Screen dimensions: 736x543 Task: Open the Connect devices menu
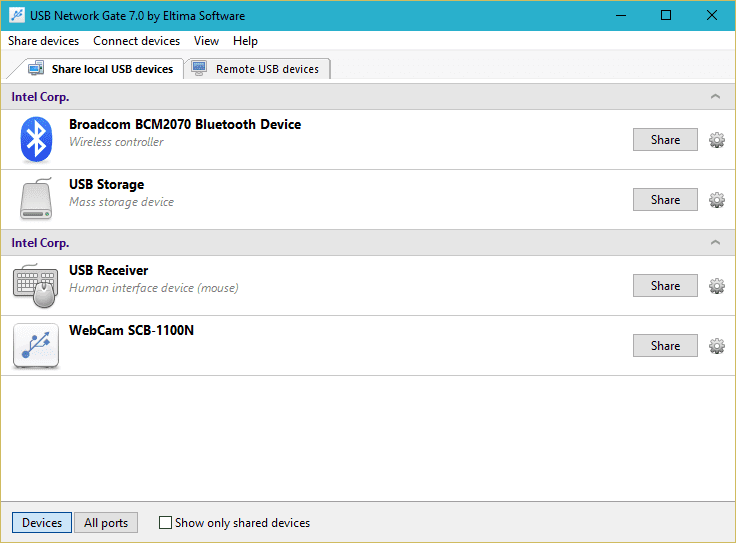click(x=136, y=41)
